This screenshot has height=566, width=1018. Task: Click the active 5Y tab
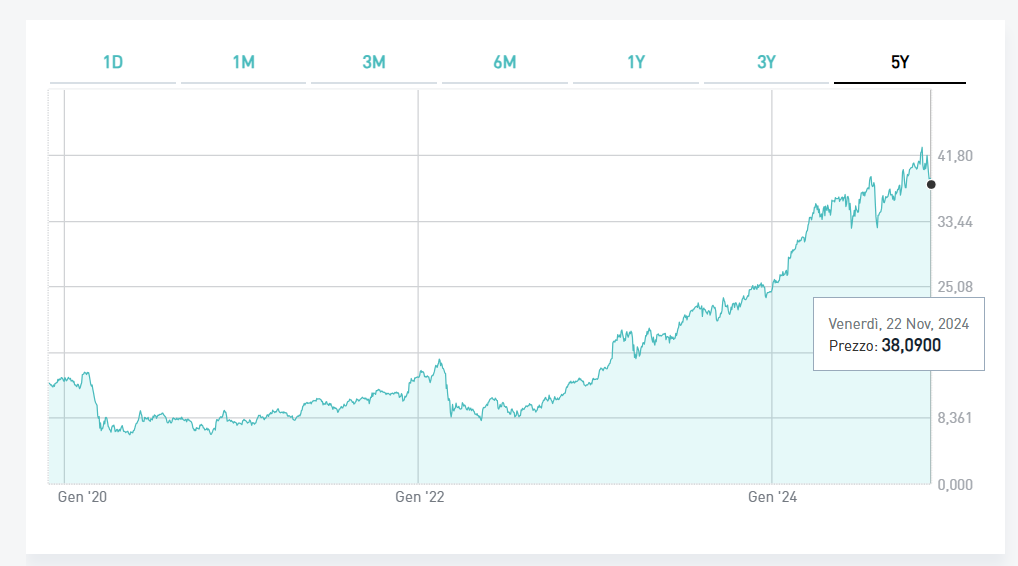(900, 62)
